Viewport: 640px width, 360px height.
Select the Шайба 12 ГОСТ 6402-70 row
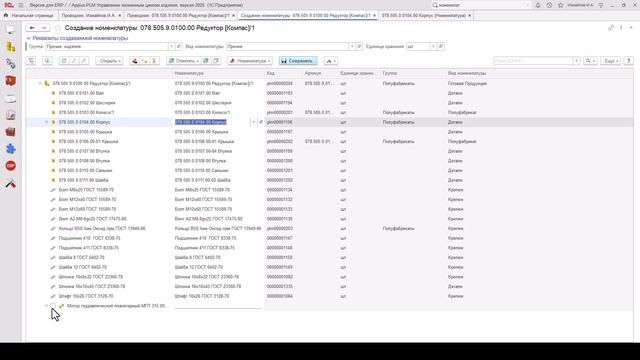(x=83, y=267)
